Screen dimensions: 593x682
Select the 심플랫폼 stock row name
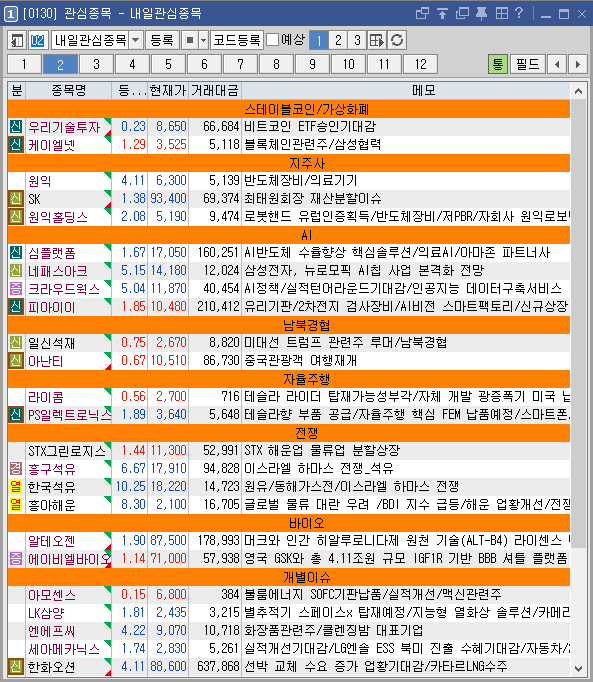click(x=52, y=253)
